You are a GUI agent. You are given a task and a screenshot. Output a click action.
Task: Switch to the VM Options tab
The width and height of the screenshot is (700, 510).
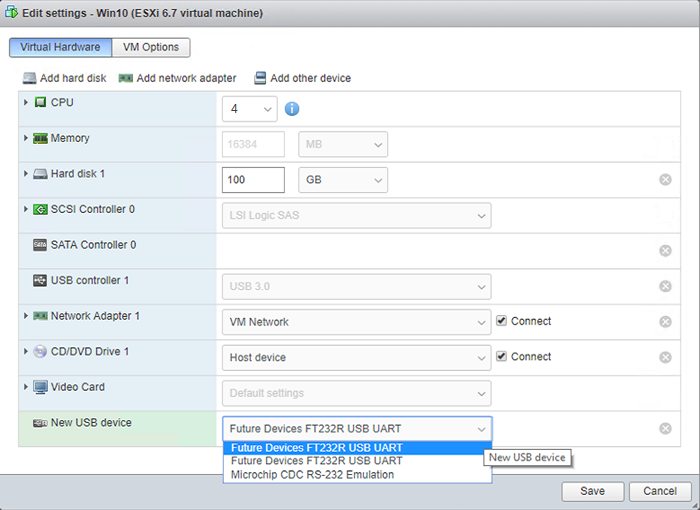[x=150, y=47]
